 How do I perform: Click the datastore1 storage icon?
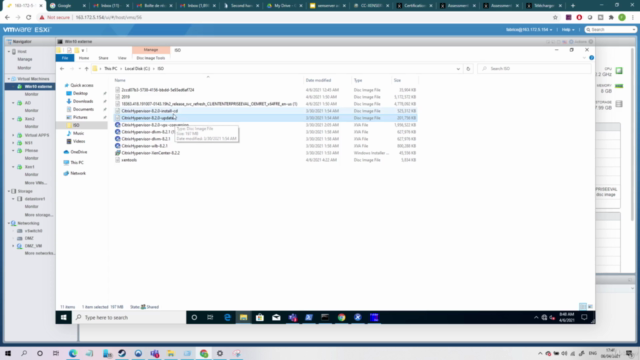pyautogui.click(x=19, y=199)
